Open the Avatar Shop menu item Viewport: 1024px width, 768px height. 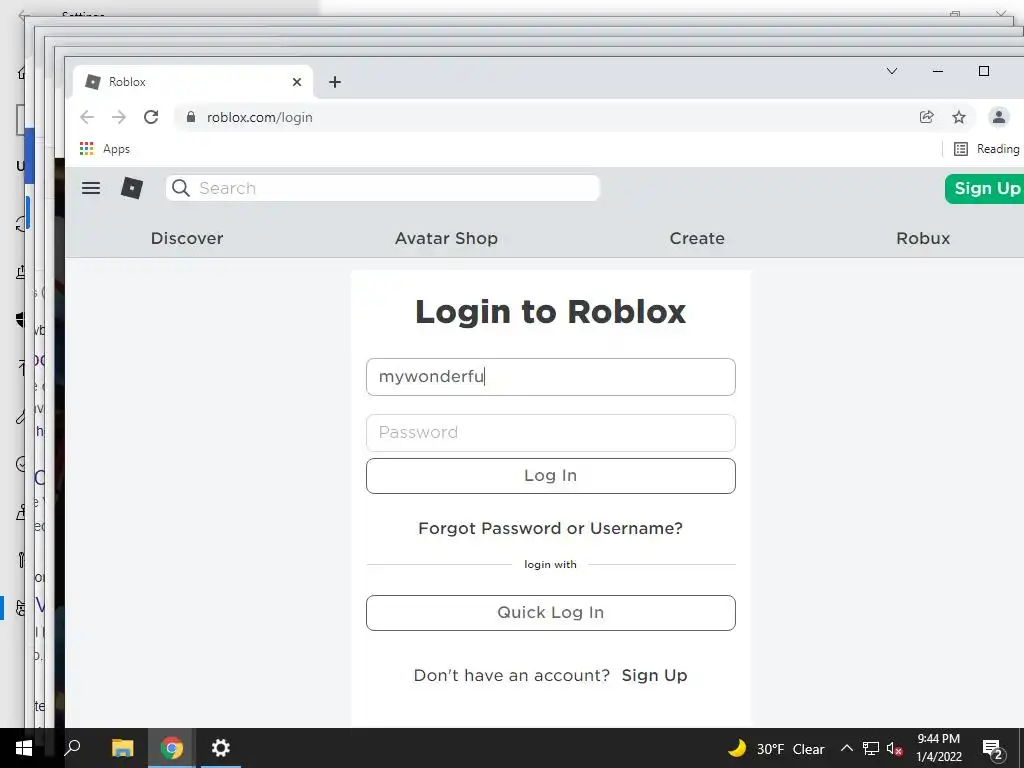446,238
